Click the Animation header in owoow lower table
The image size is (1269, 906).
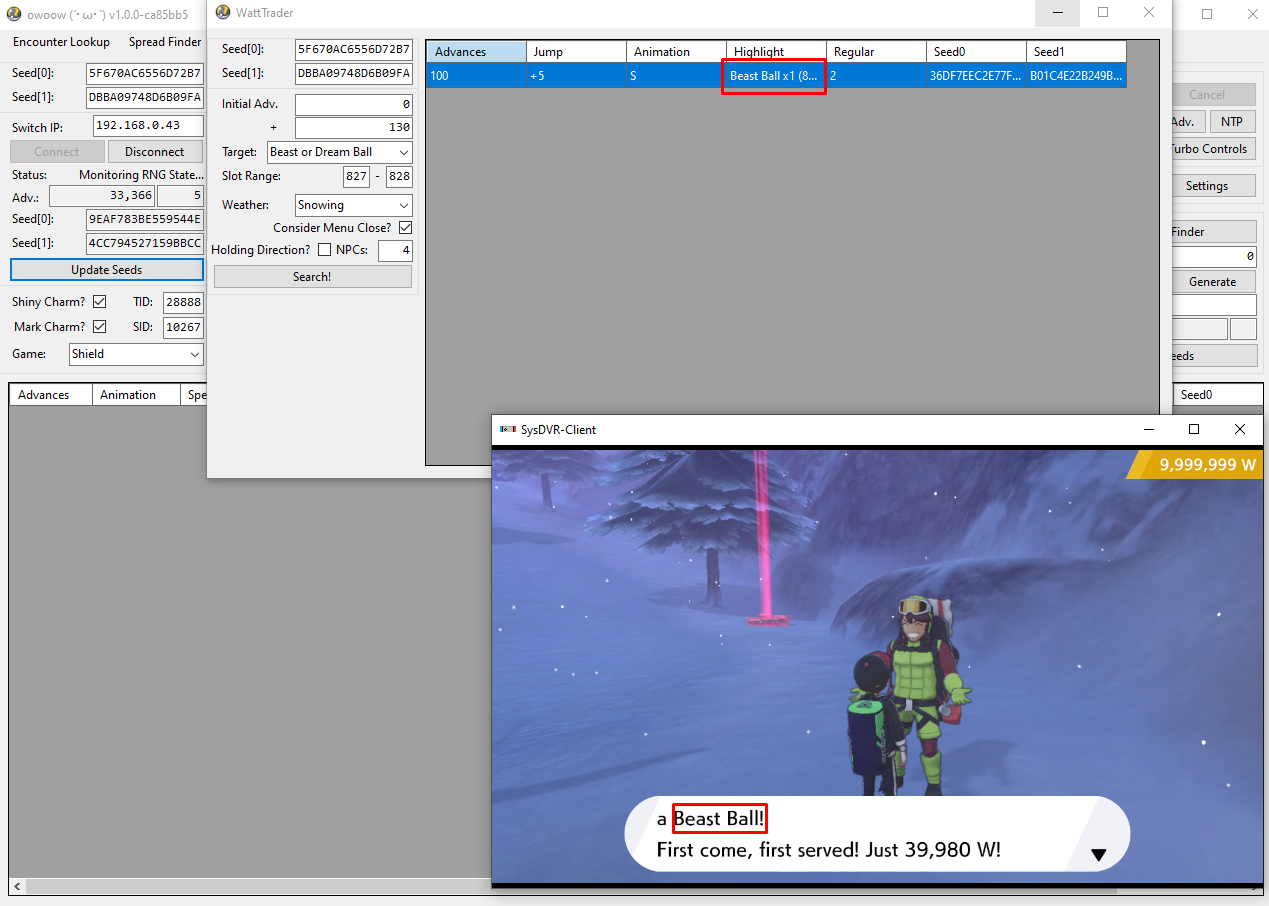coord(136,395)
